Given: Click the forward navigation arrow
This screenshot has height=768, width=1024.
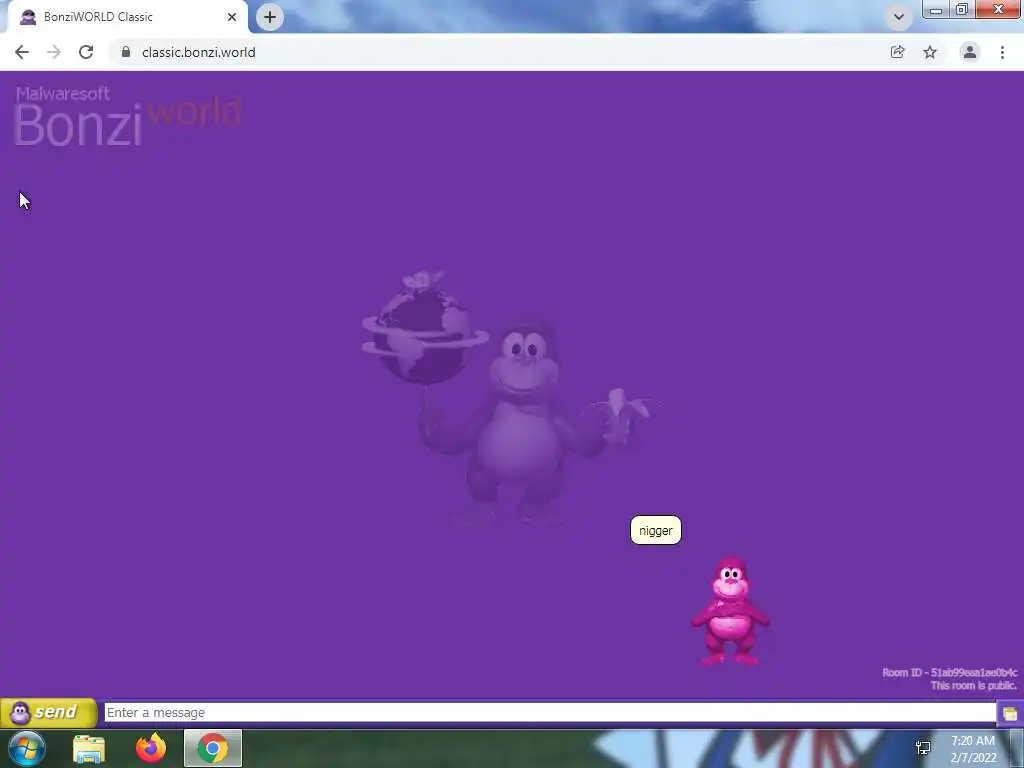Looking at the screenshot, I should coord(54,52).
